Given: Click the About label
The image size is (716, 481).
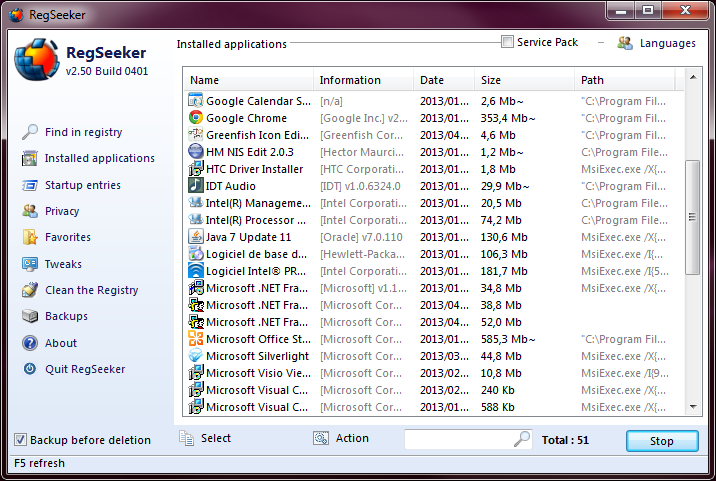Looking at the screenshot, I should point(61,343).
